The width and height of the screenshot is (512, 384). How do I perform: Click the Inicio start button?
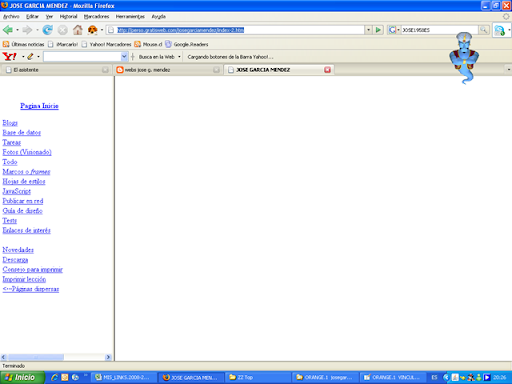pyautogui.click(x=22, y=377)
